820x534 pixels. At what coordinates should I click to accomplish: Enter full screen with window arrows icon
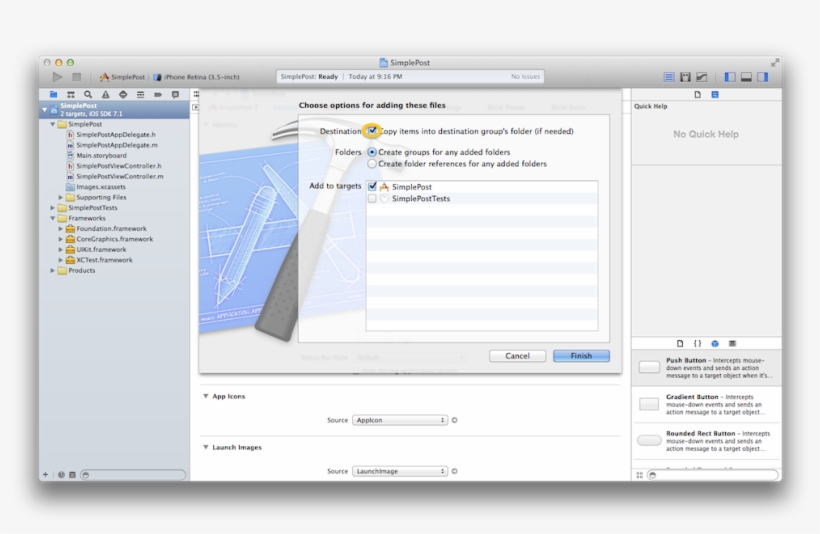pyautogui.click(x=775, y=63)
